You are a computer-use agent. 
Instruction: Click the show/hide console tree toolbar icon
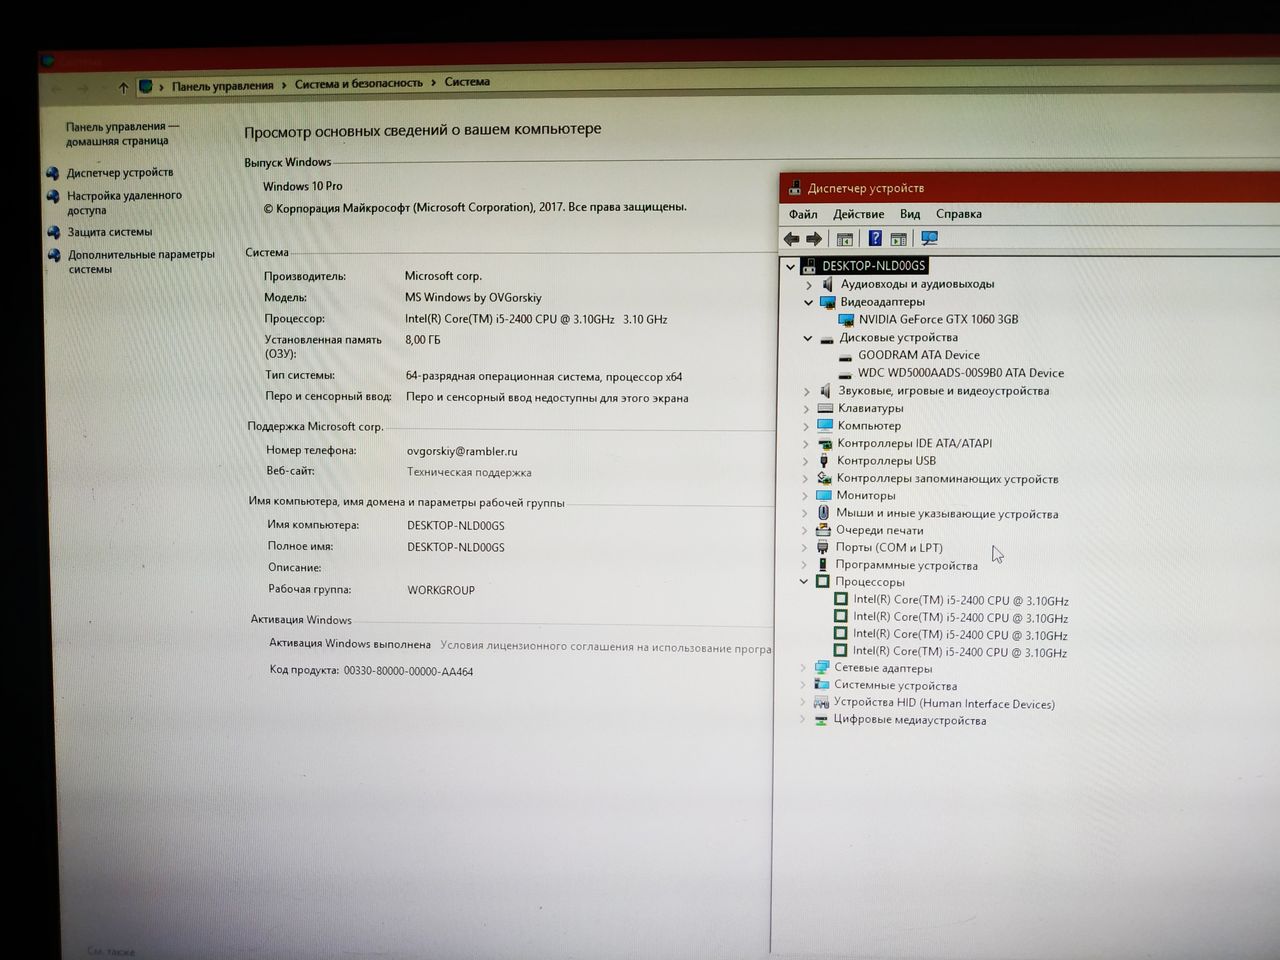(845, 239)
